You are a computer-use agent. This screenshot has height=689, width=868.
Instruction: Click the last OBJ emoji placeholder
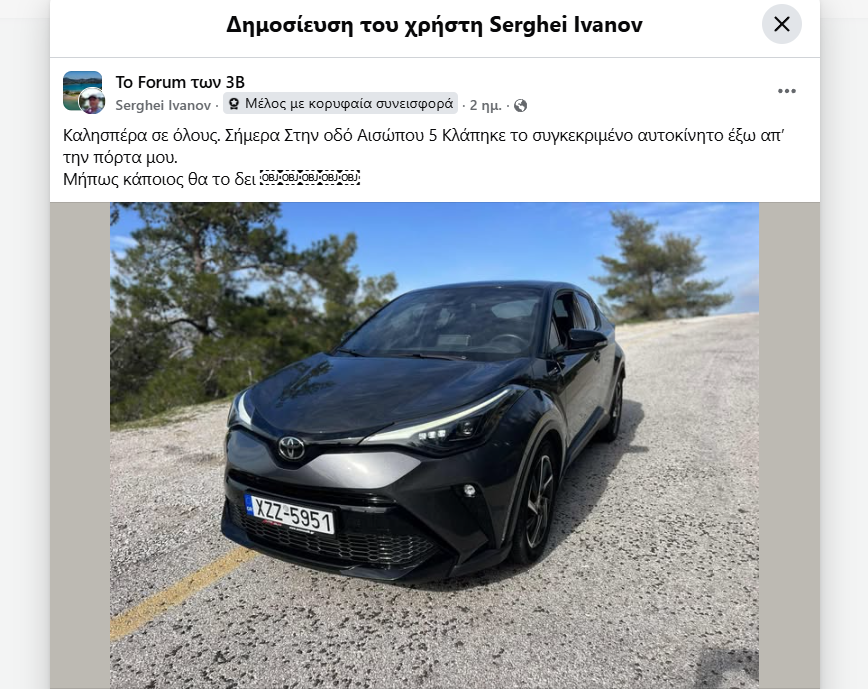[350, 178]
